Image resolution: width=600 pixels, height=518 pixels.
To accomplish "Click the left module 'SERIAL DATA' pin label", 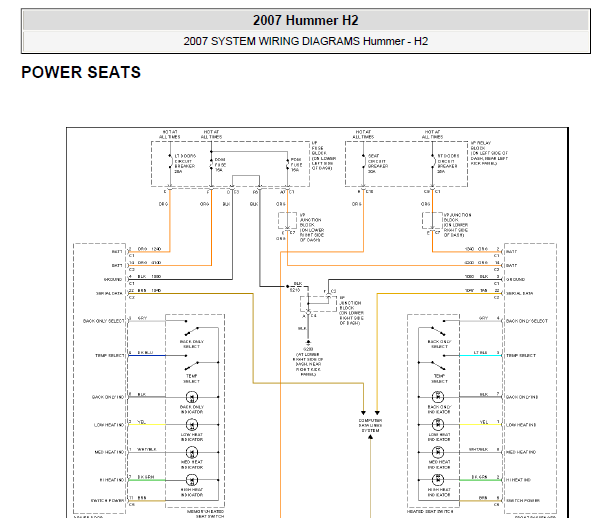I will pyautogui.click(x=109, y=293).
